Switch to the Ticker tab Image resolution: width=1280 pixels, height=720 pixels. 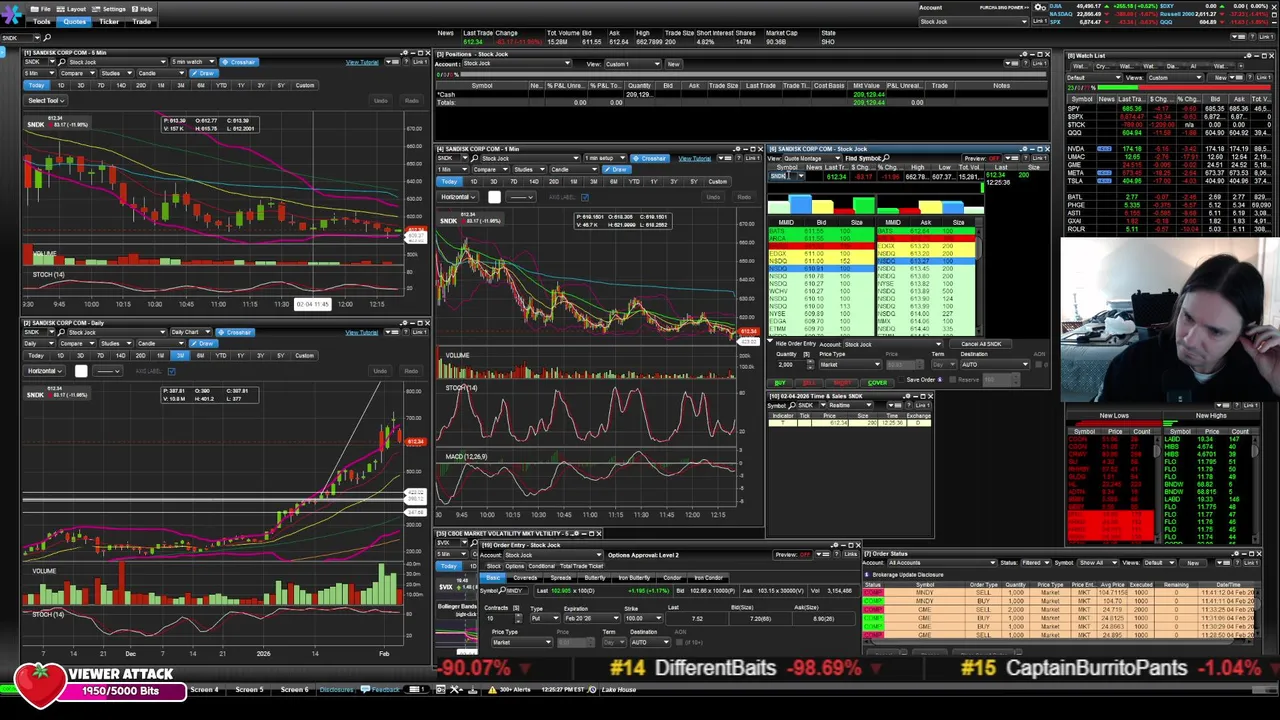(x=109, y=21)
